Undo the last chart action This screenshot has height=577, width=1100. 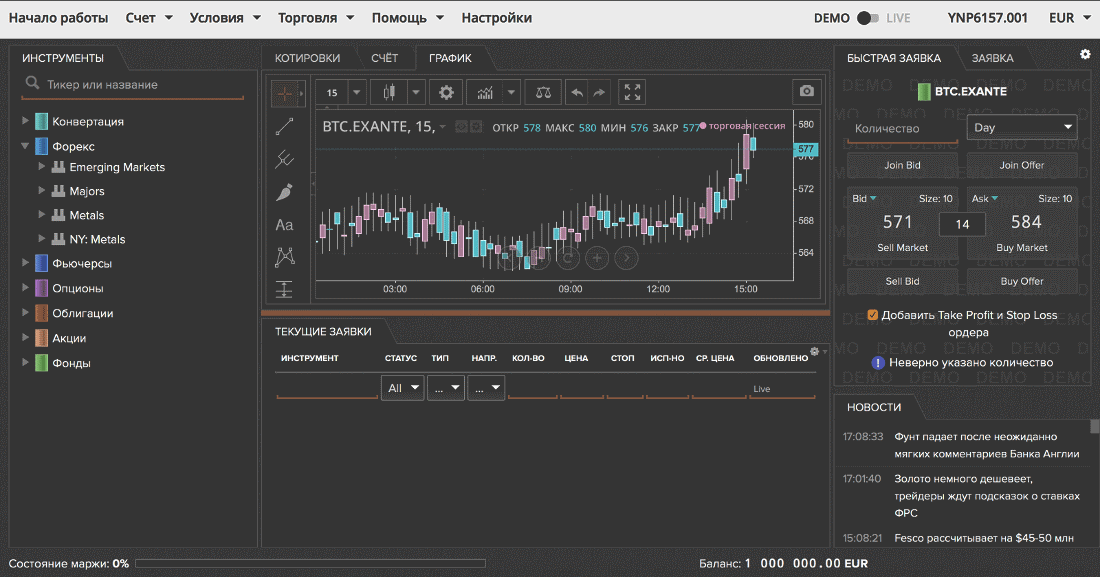coord(577,92)
